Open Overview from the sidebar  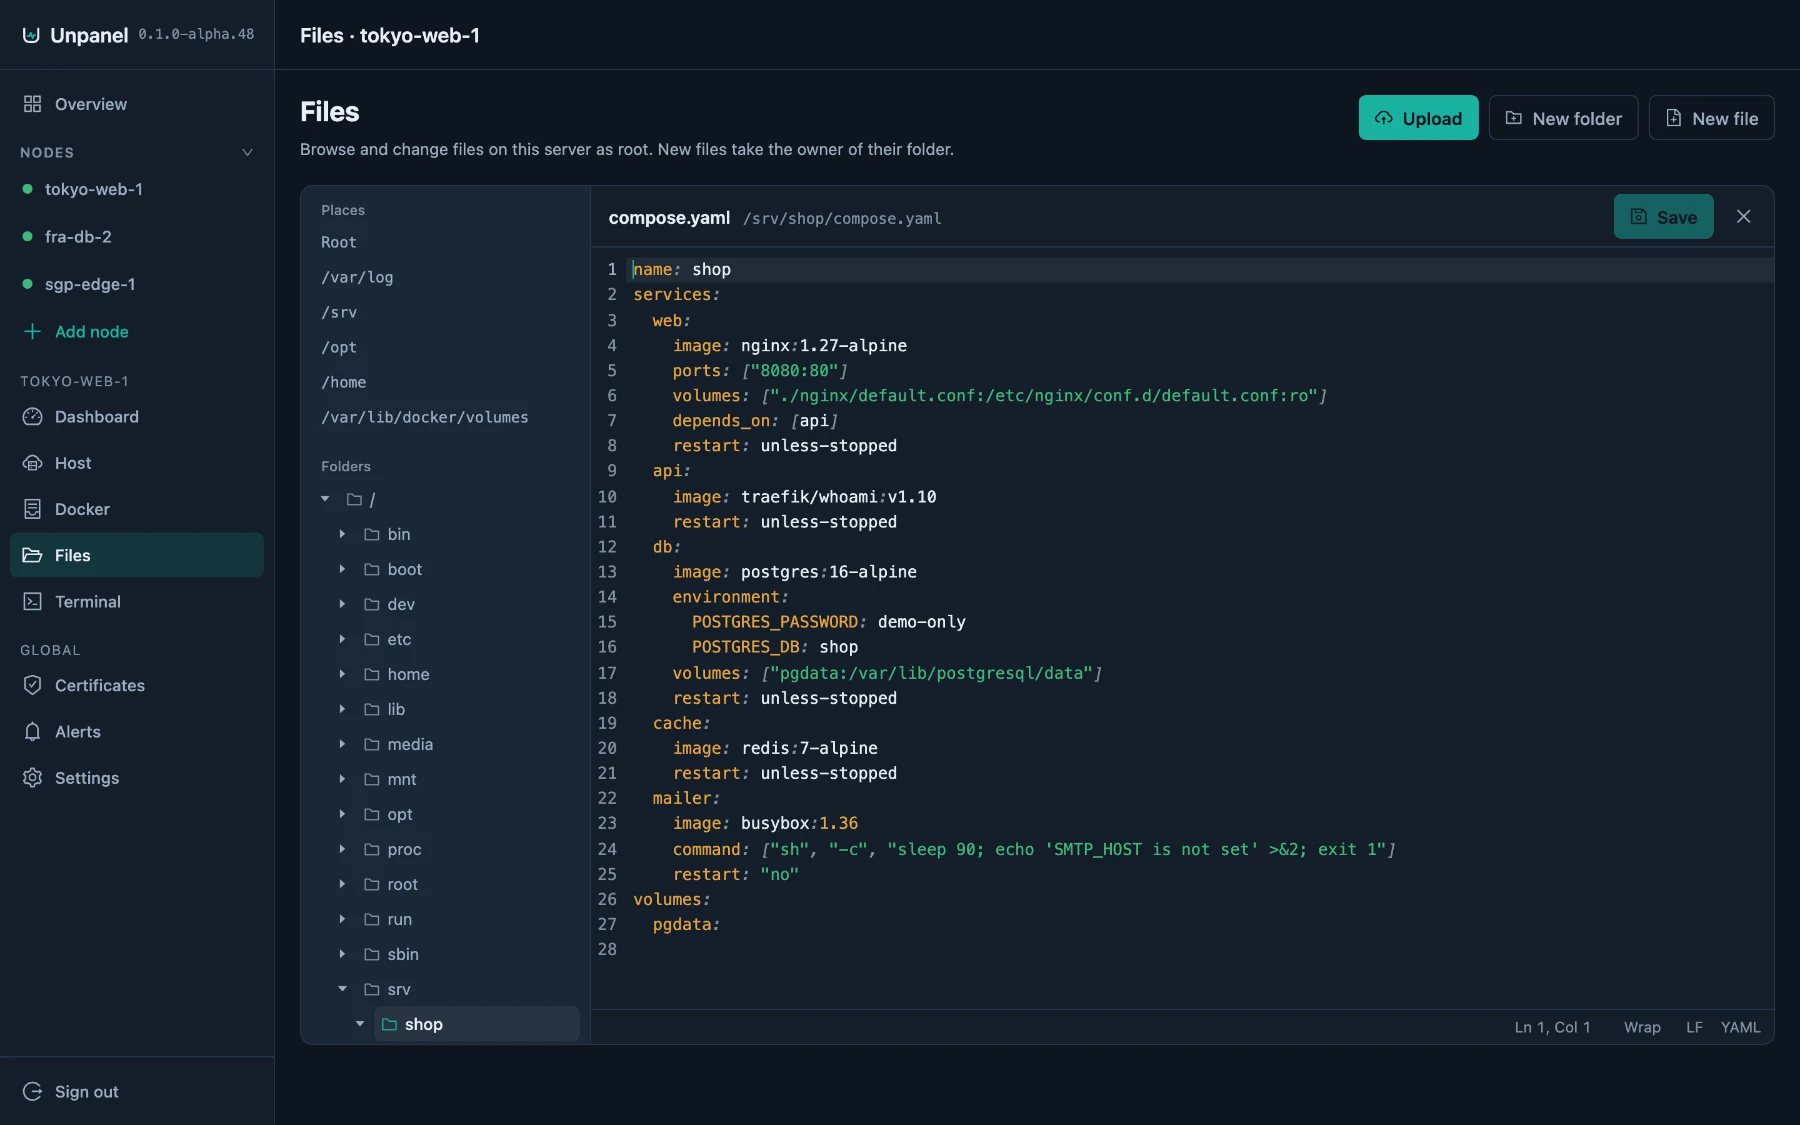[x=137, y=104]
